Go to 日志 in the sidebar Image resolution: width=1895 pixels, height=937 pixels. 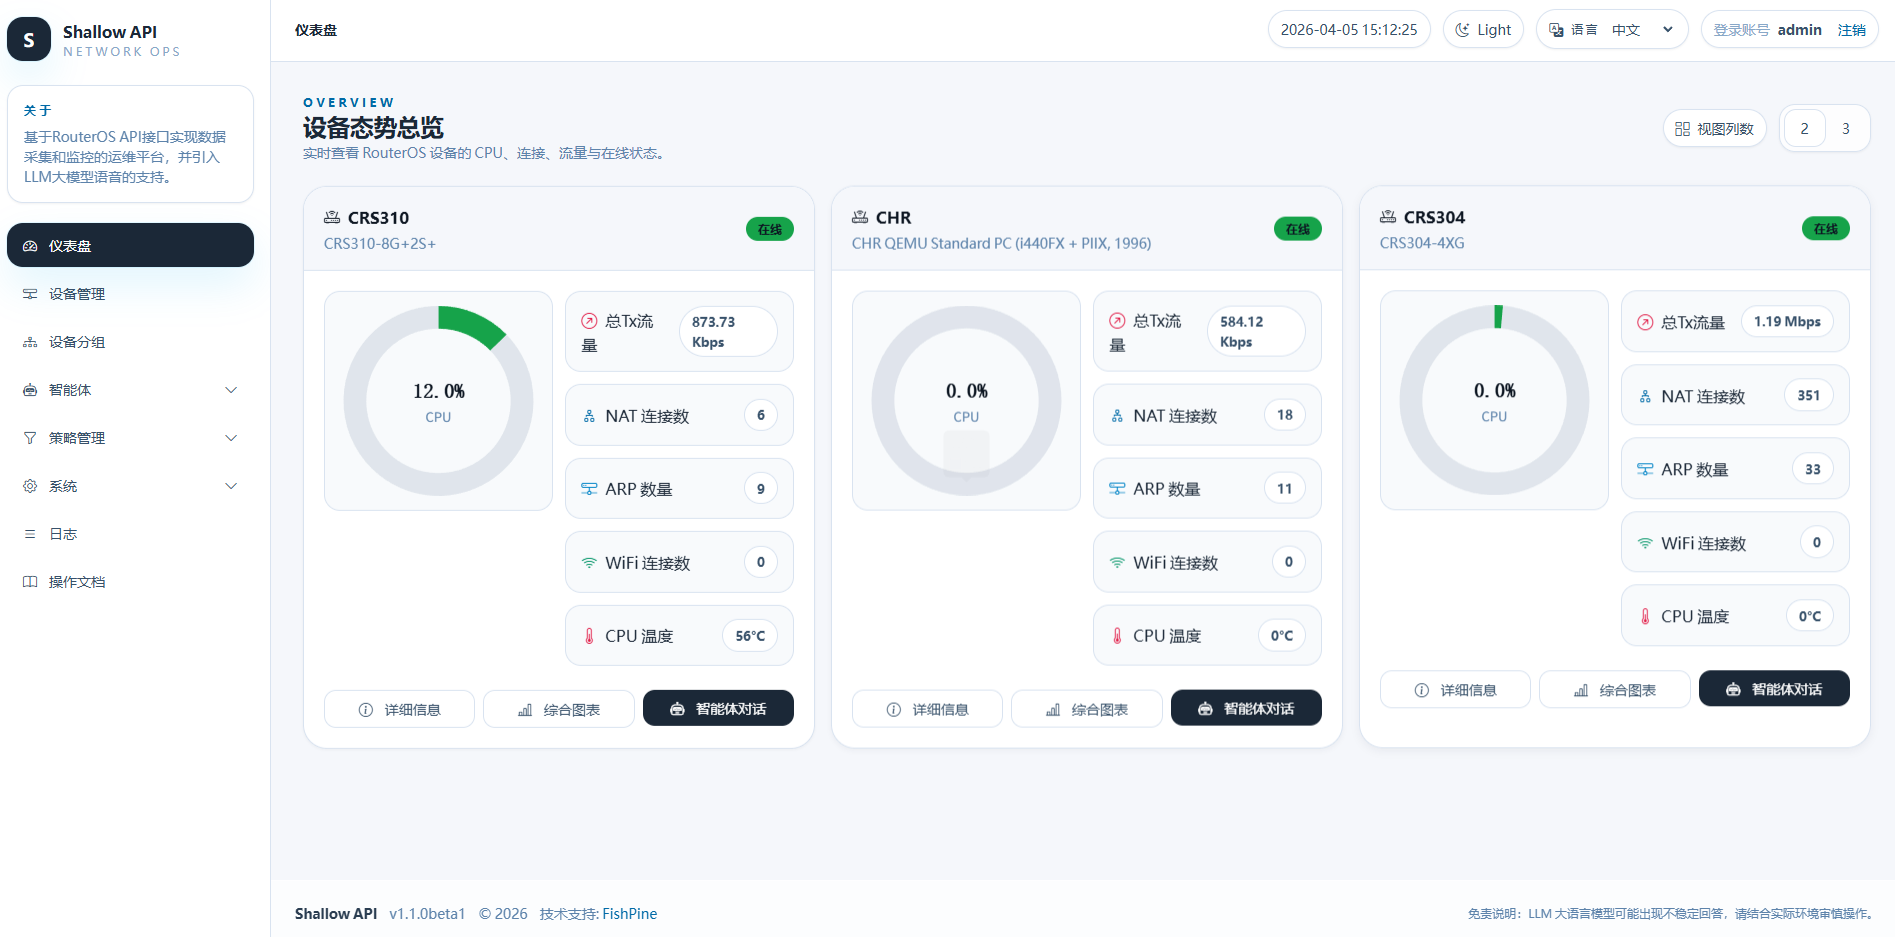click(x=63, y=534)
